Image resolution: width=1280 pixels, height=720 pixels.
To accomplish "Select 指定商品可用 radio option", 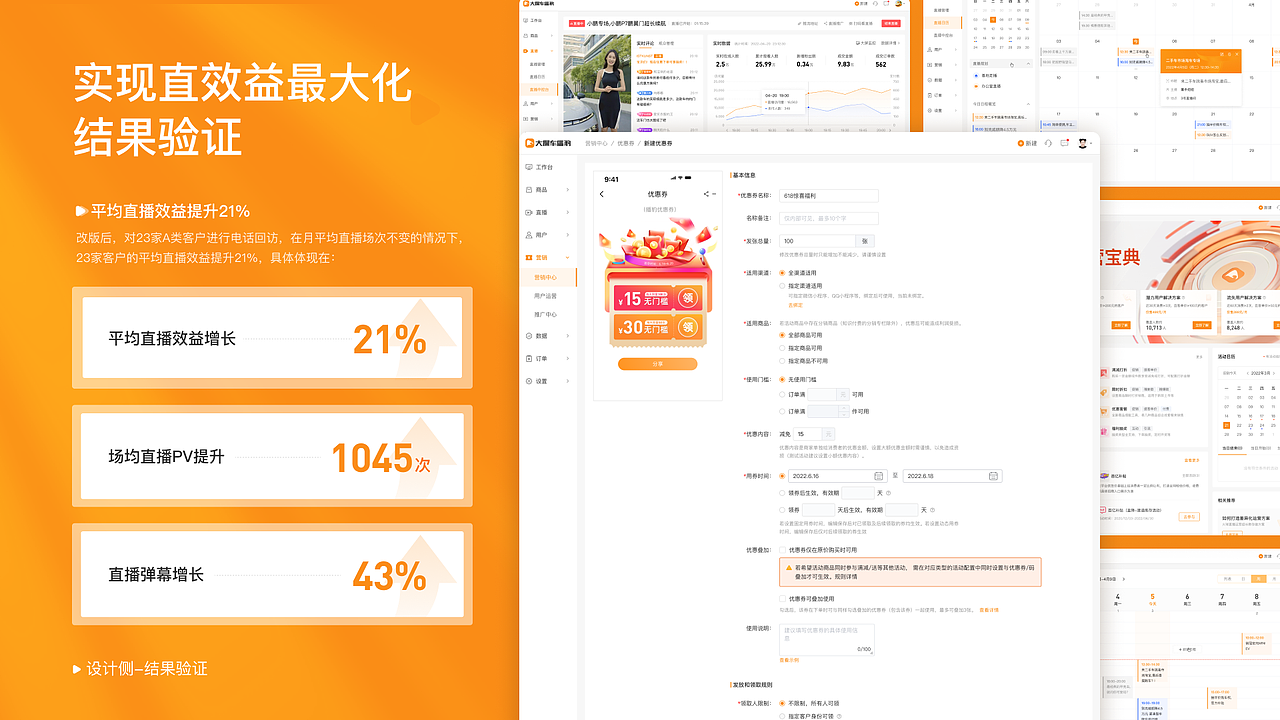I will pyautogui.click(x=782, y=348).
